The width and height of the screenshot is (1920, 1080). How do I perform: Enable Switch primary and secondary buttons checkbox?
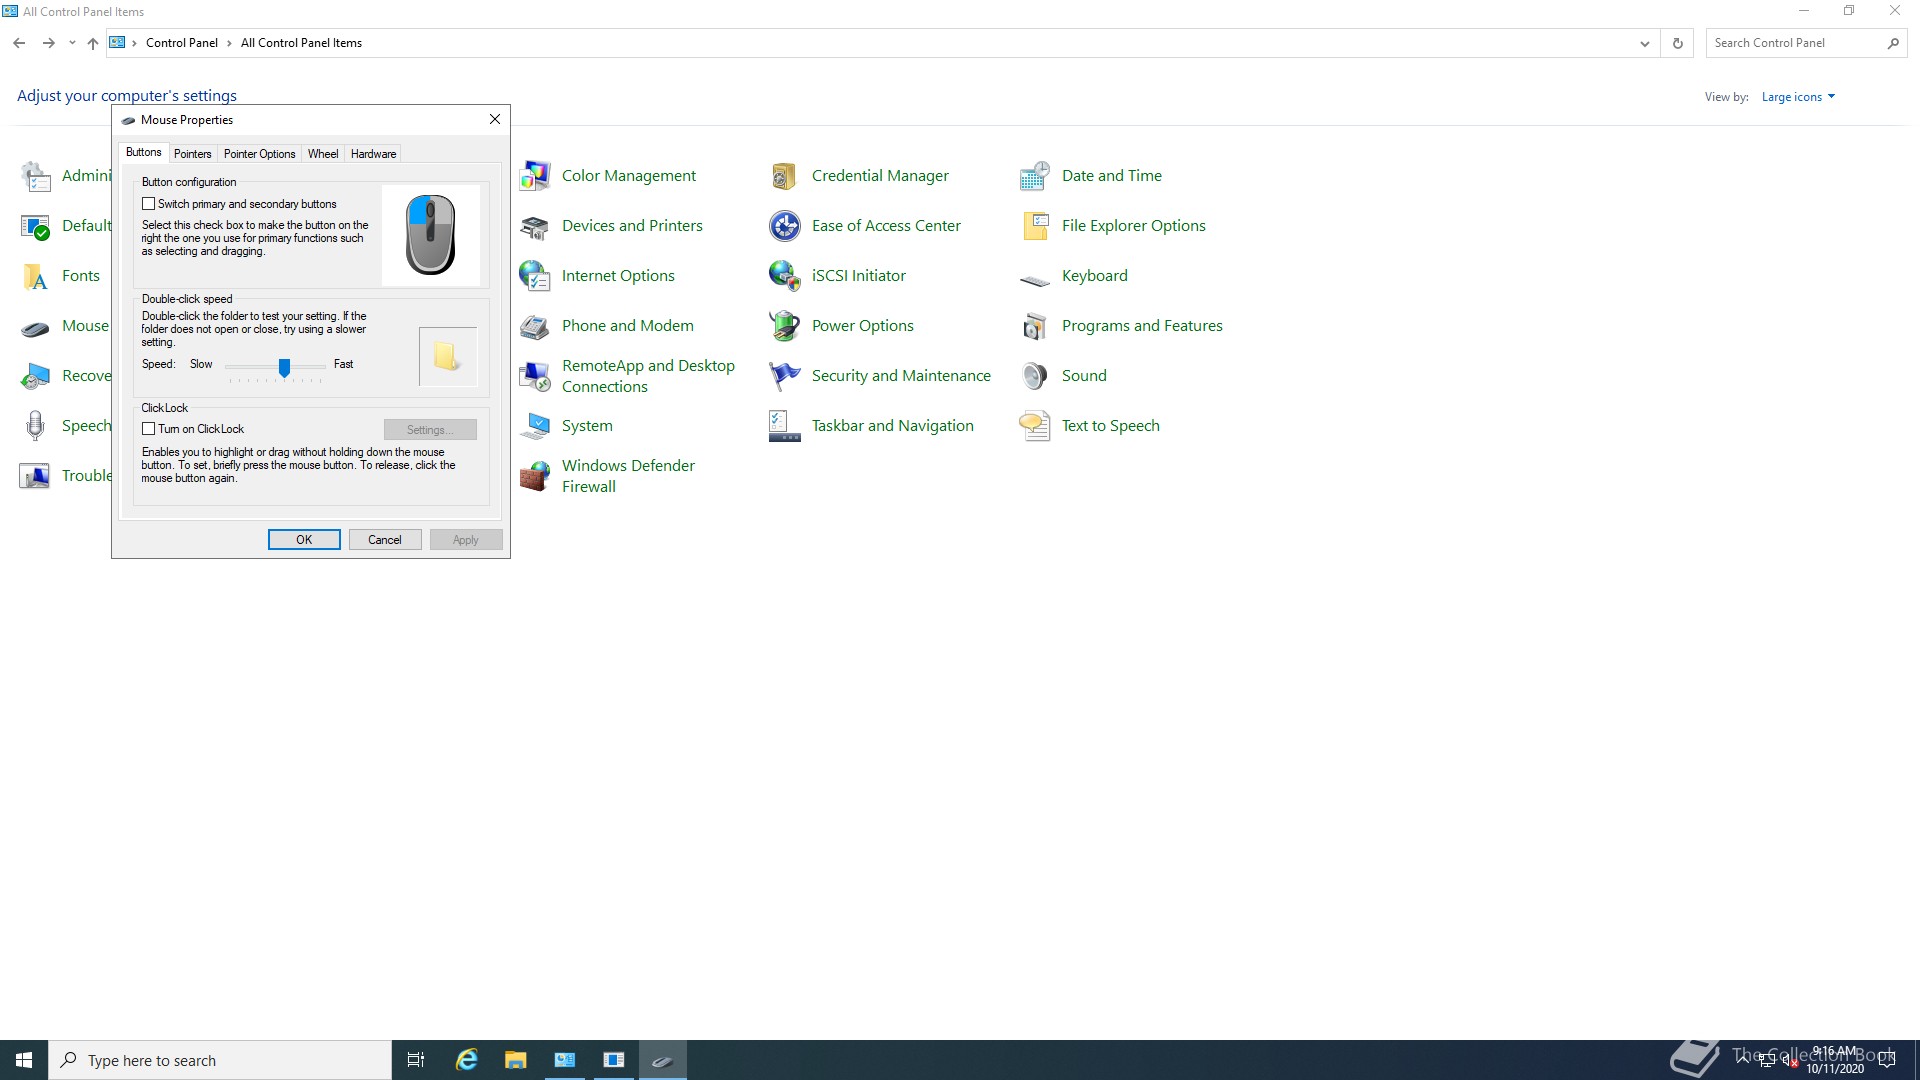149,204
